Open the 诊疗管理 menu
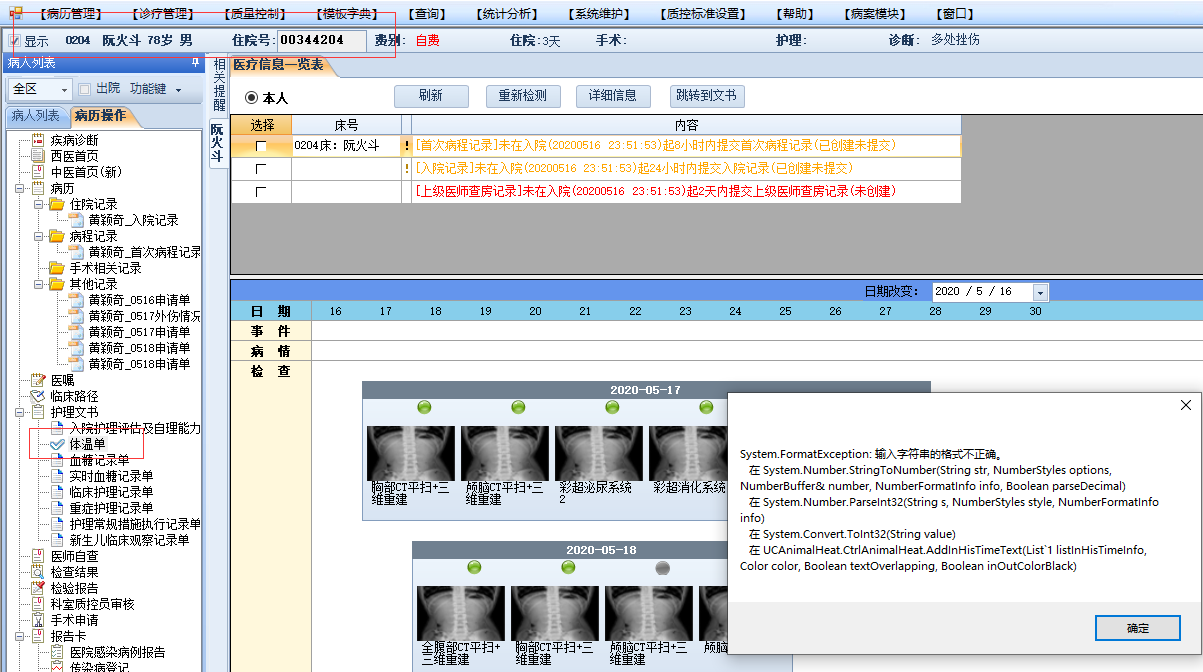1203x672 pixels. point(162,14)
